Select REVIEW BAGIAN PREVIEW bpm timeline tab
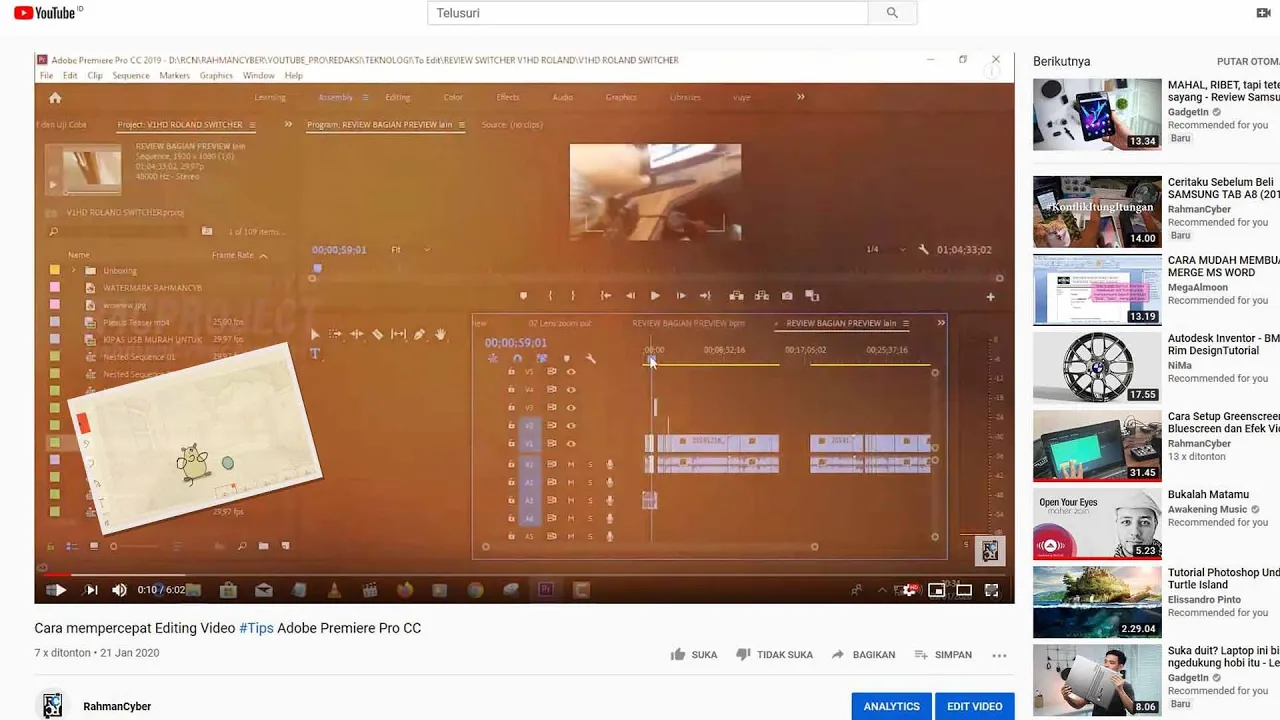The height and width of the screenshot is (720, 1280). tap(689, 324)
